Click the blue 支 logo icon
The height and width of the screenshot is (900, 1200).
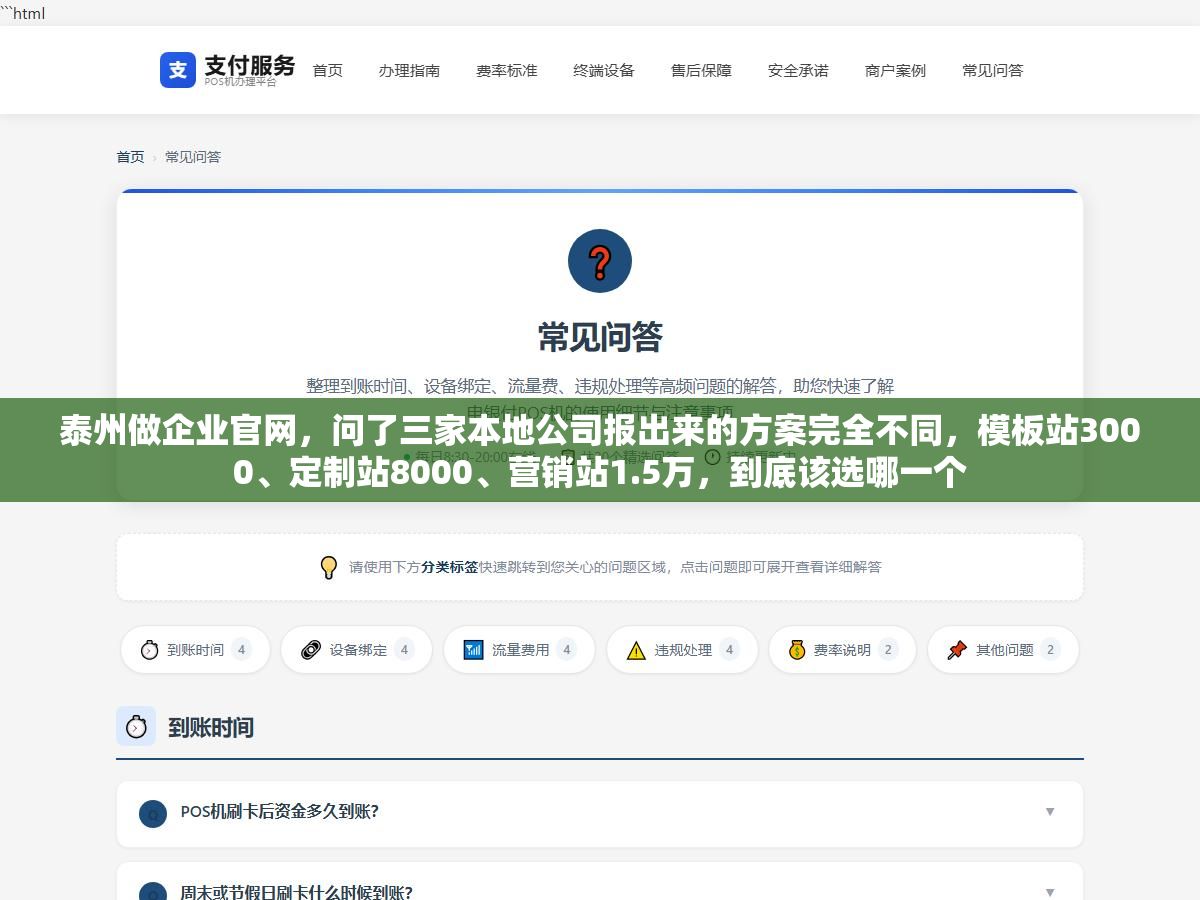coord(178,70)
